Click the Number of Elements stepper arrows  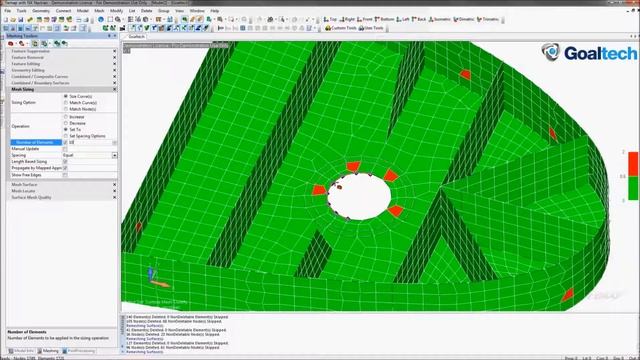[114, 142]
